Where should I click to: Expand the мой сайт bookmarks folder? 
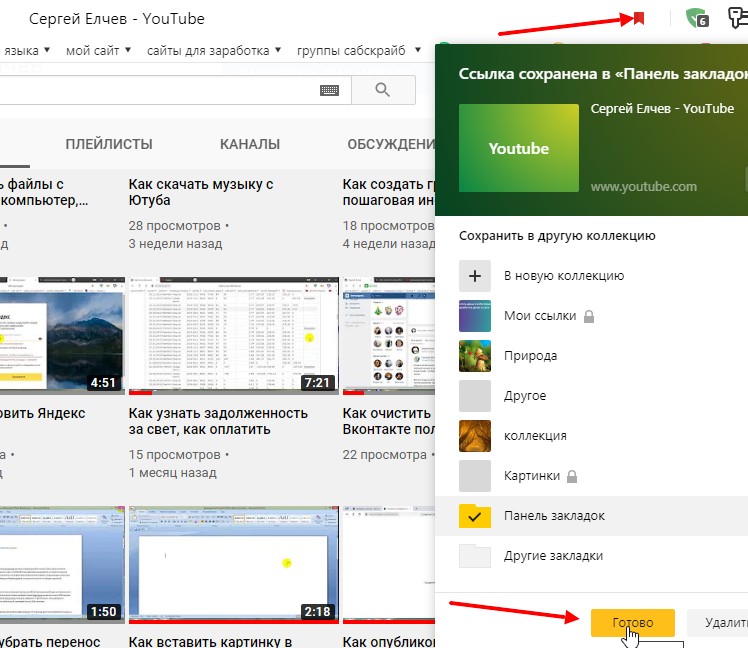pos(98,51)
